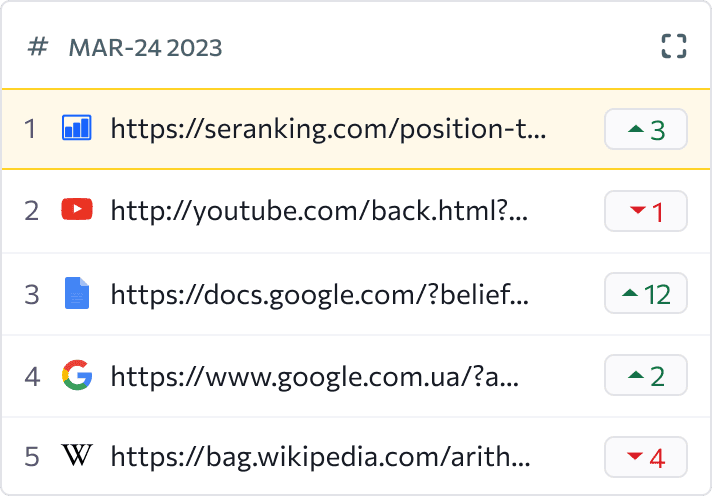Click the SE Ranking bar chart favicon
The width and height of the screenshot is (712, 496).
77,127
